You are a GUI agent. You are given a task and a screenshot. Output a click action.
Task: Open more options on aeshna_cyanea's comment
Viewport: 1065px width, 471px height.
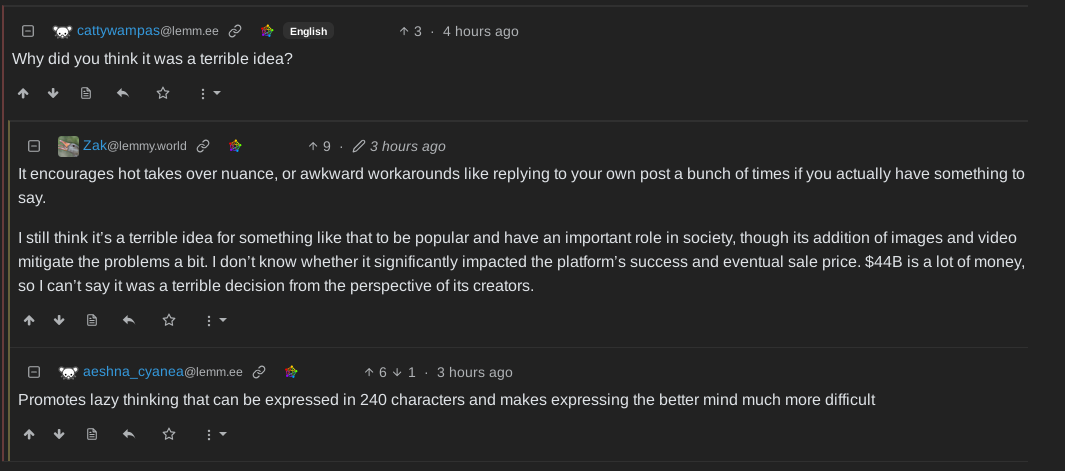coord(215,434)
